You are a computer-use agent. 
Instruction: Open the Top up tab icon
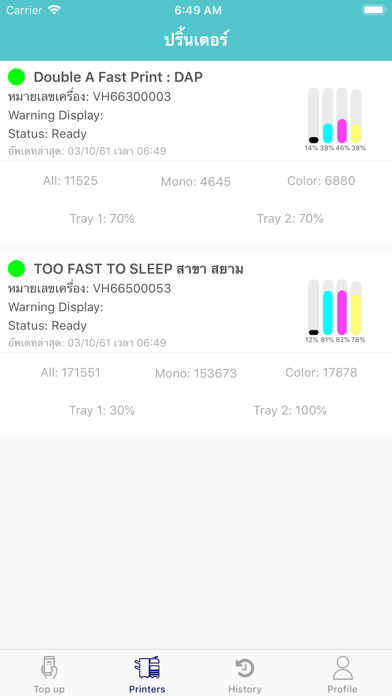[x=49, y=667]
